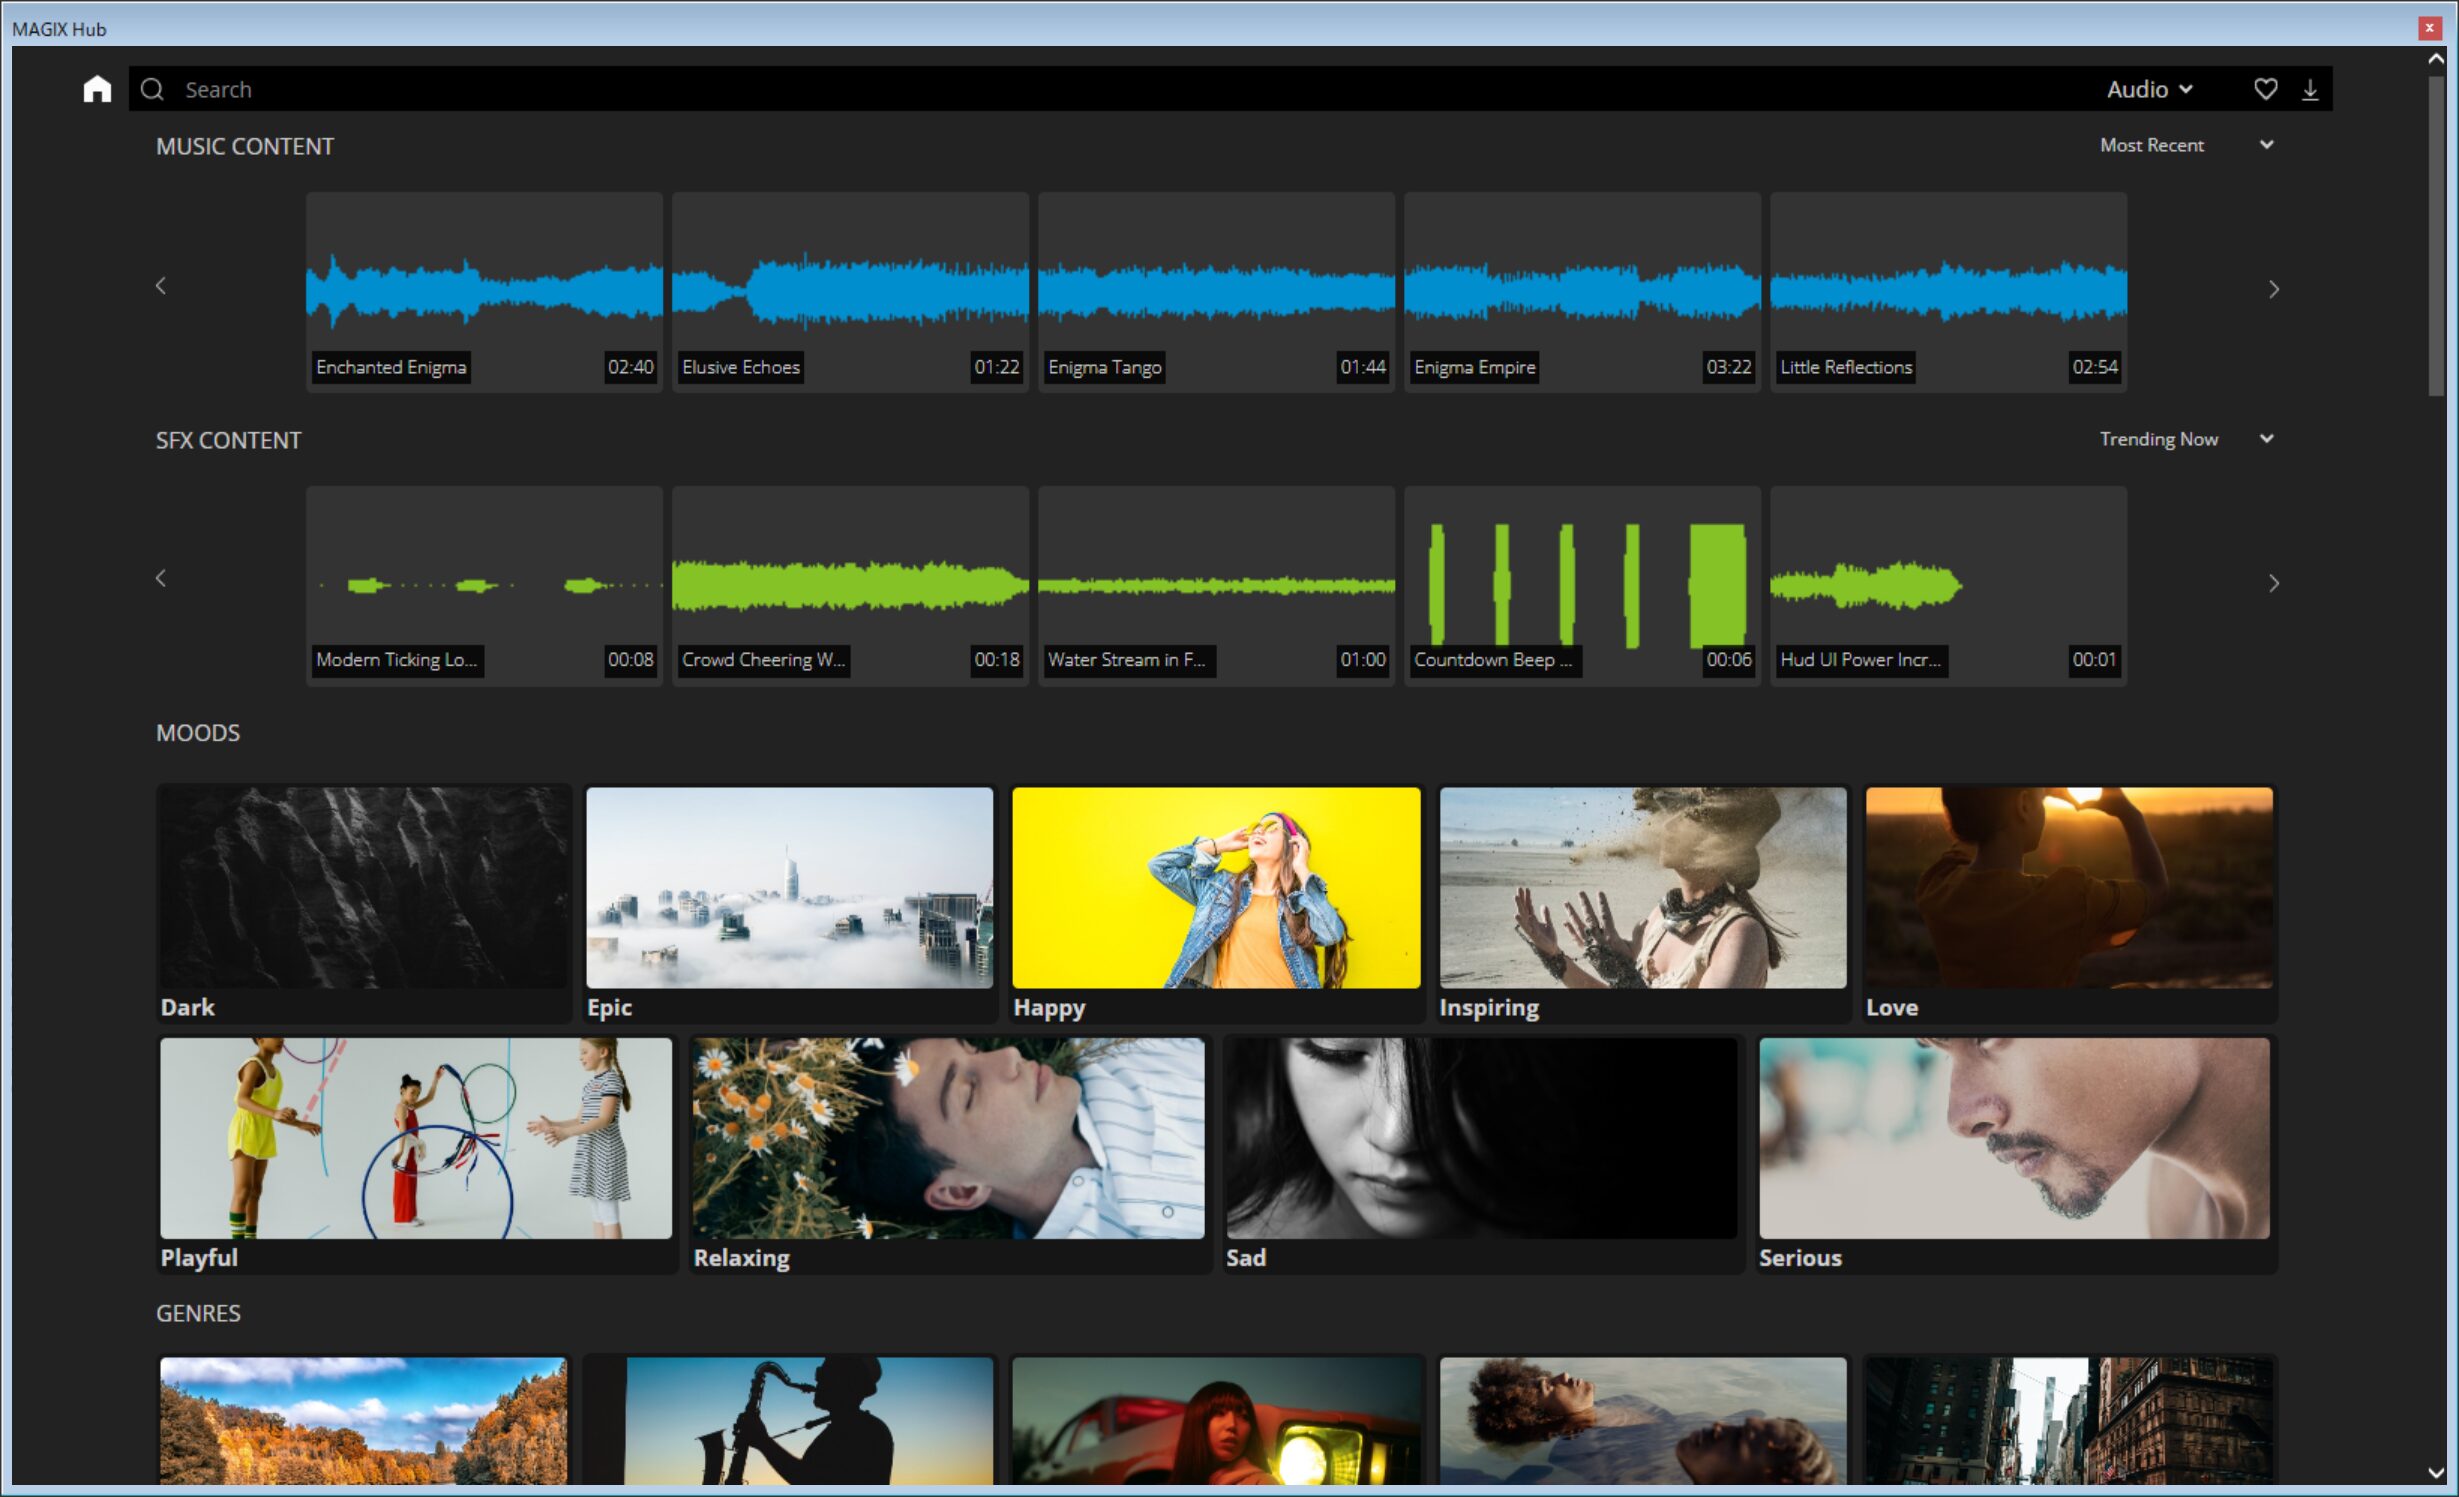This screenshot has width=2459, height=1497.
Task: Open the downloads arrow icon
Action: [2310, 89]
